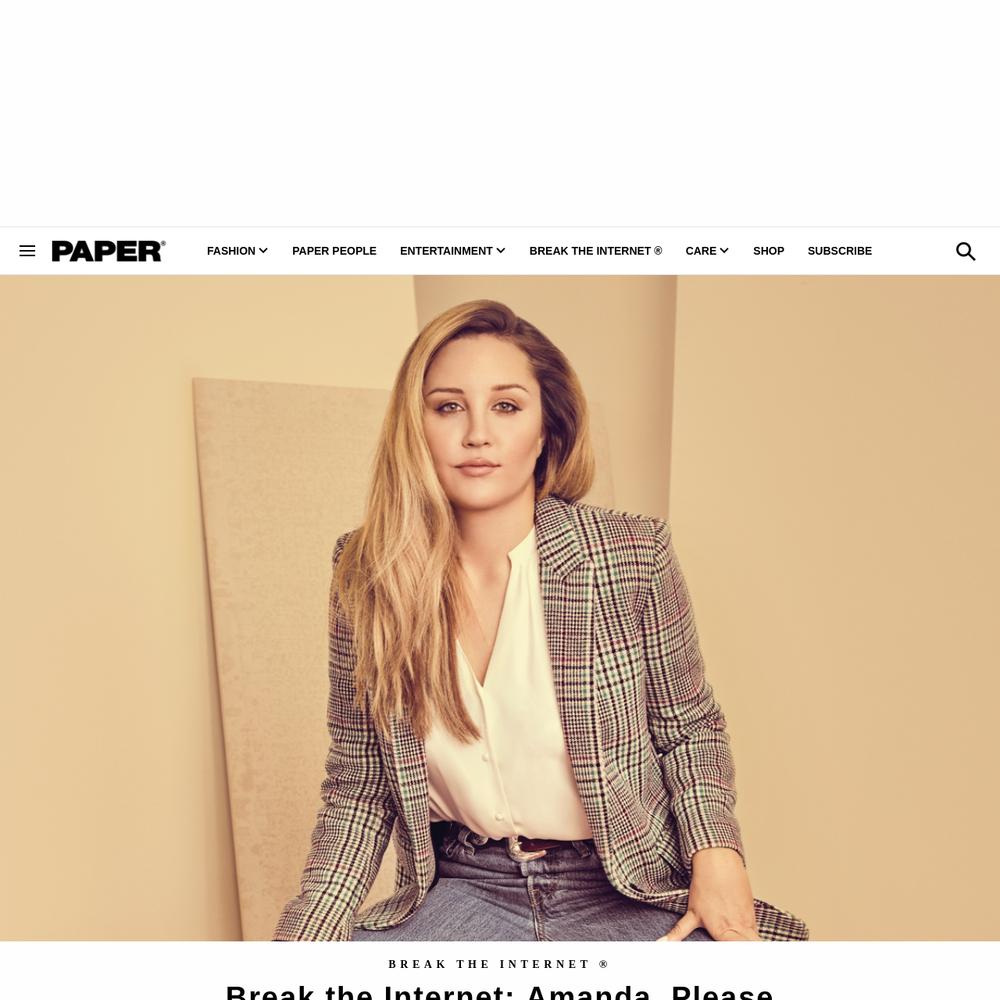Open the hamburger menu beside the PAPER logo
1000x1000 pixels.
[27, 251]
